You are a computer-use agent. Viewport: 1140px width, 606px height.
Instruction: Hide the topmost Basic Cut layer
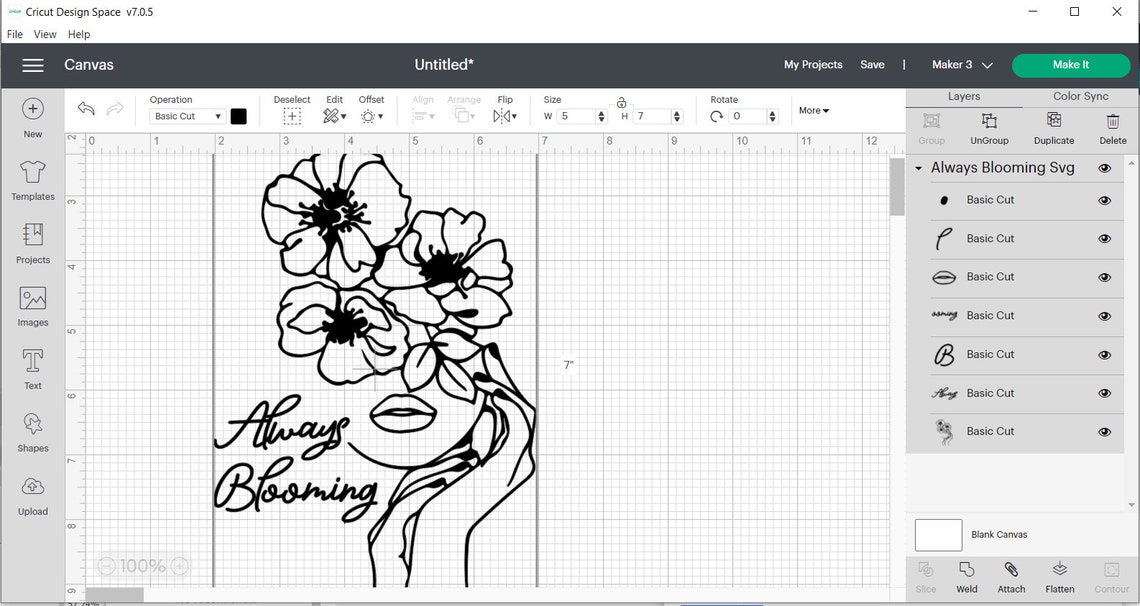[x=1104, y=200]
